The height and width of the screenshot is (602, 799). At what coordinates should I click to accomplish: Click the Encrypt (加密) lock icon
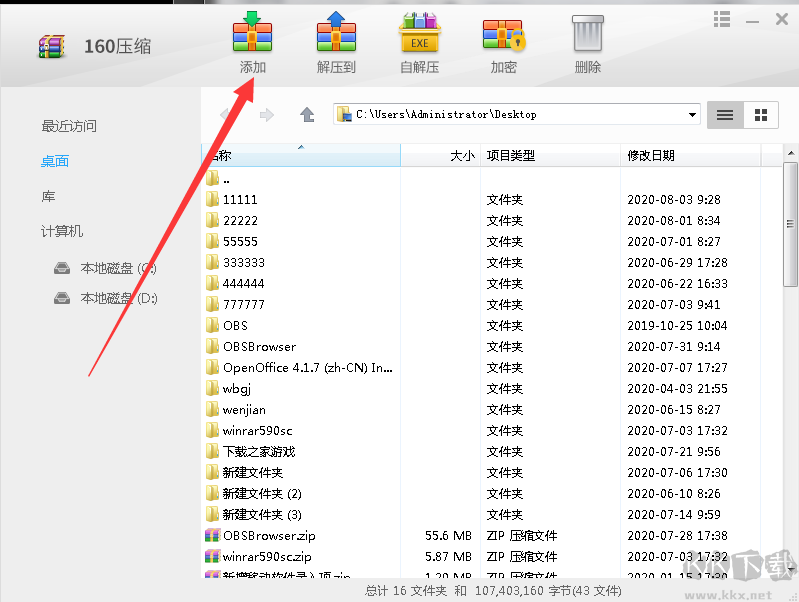[503, 35]
